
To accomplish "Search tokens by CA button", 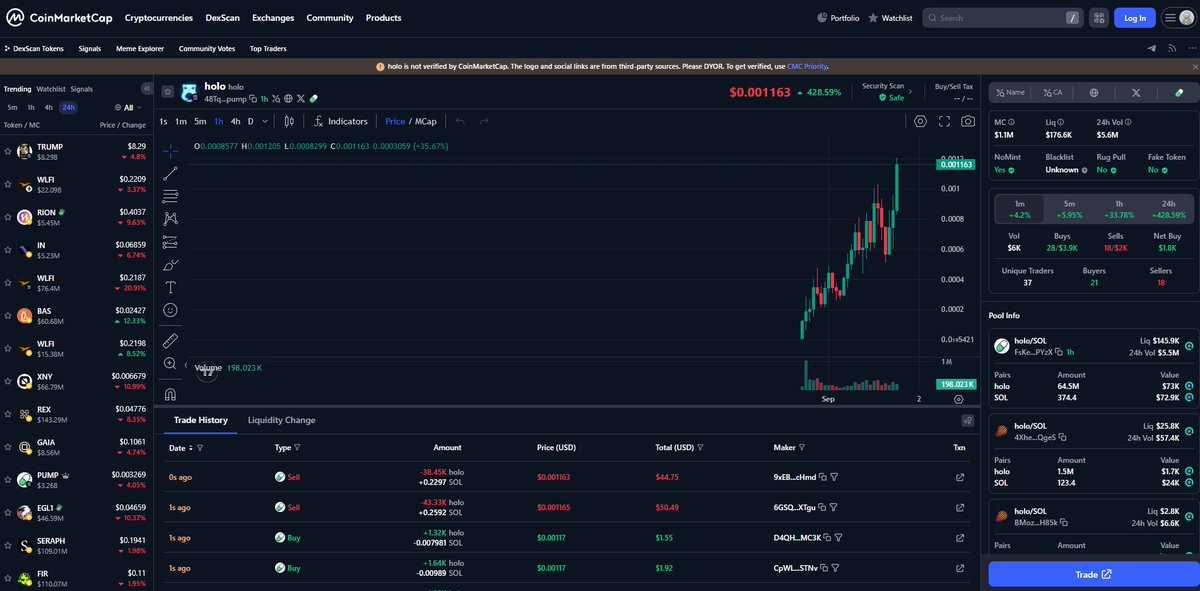I will pyautogui.click(x=1053, y=92).
